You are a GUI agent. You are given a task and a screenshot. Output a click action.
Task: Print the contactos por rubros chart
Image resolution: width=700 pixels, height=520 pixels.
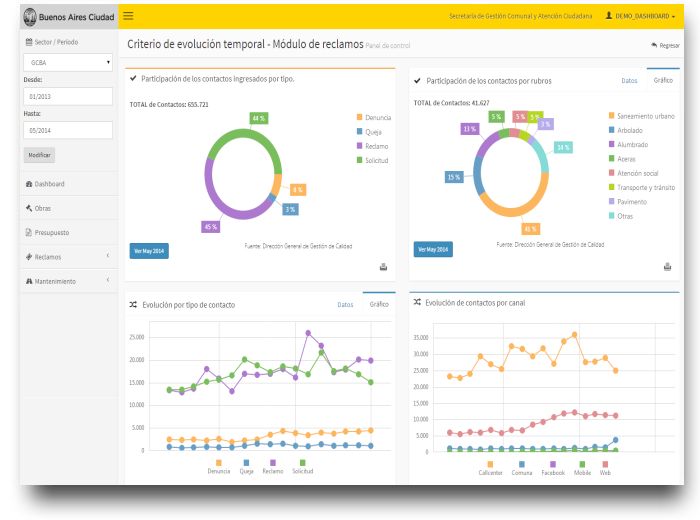click(667, 266)
